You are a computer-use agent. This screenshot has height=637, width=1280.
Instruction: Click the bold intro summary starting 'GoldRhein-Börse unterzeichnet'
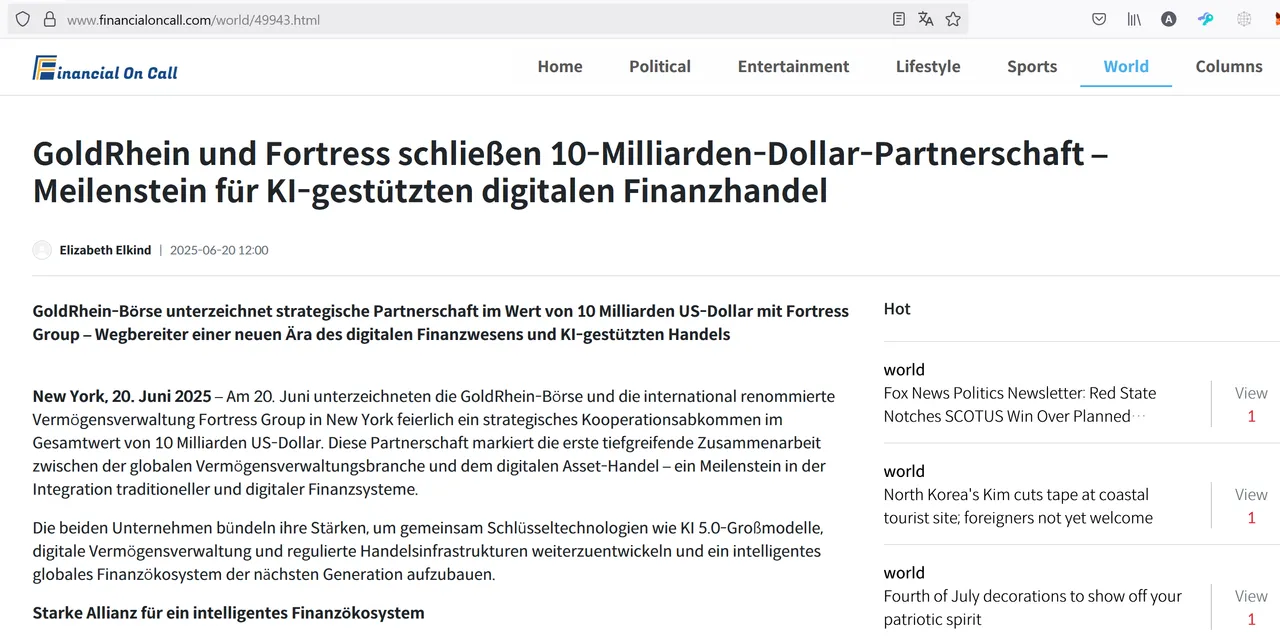click(440, 322)
